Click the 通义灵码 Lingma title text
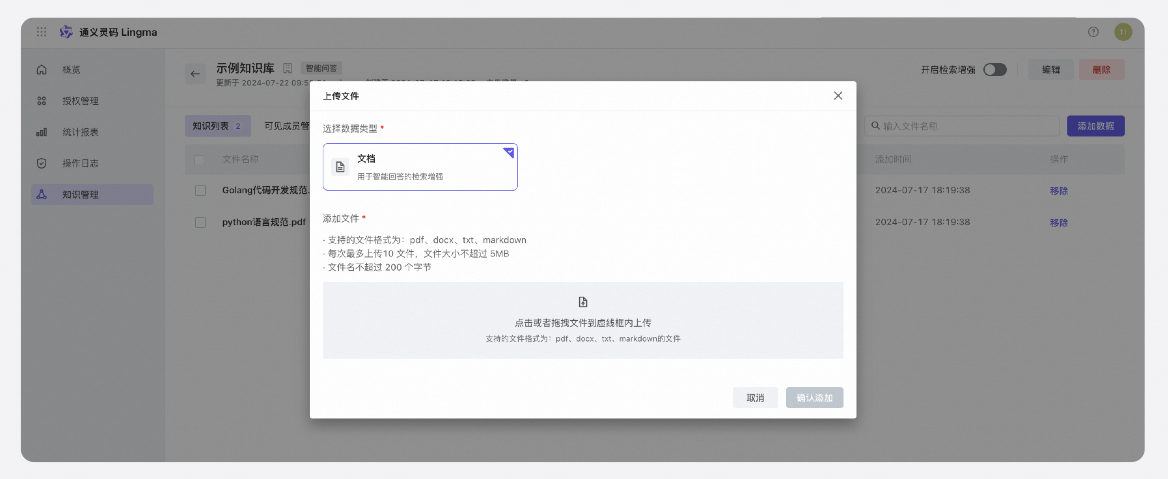The height and width of the screenshot is (479, 1168). (x=118, y=32)
